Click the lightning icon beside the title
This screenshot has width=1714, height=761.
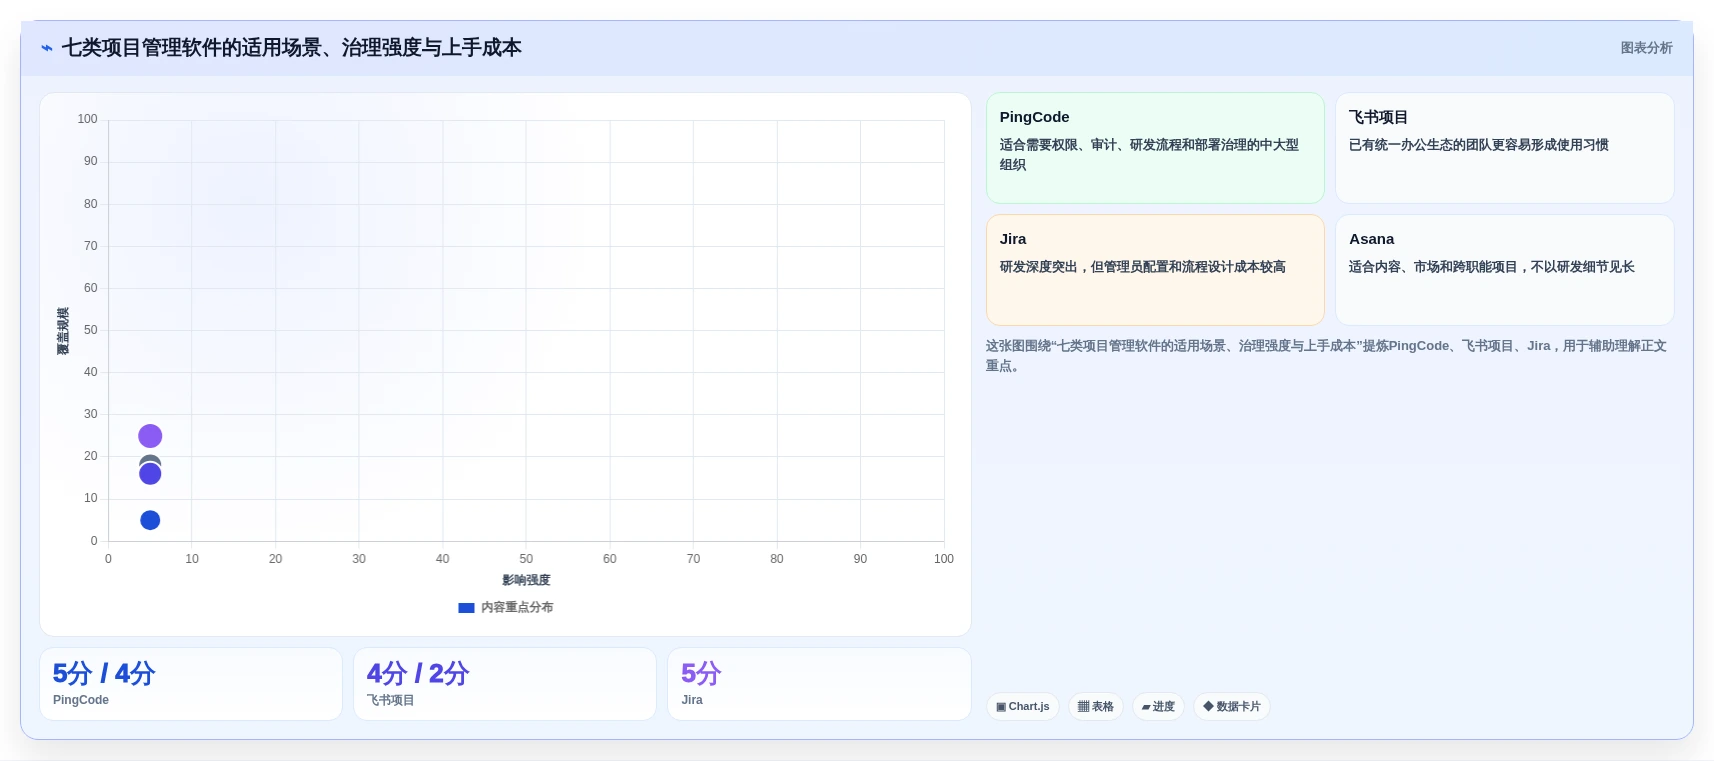[x=47, y=48]
